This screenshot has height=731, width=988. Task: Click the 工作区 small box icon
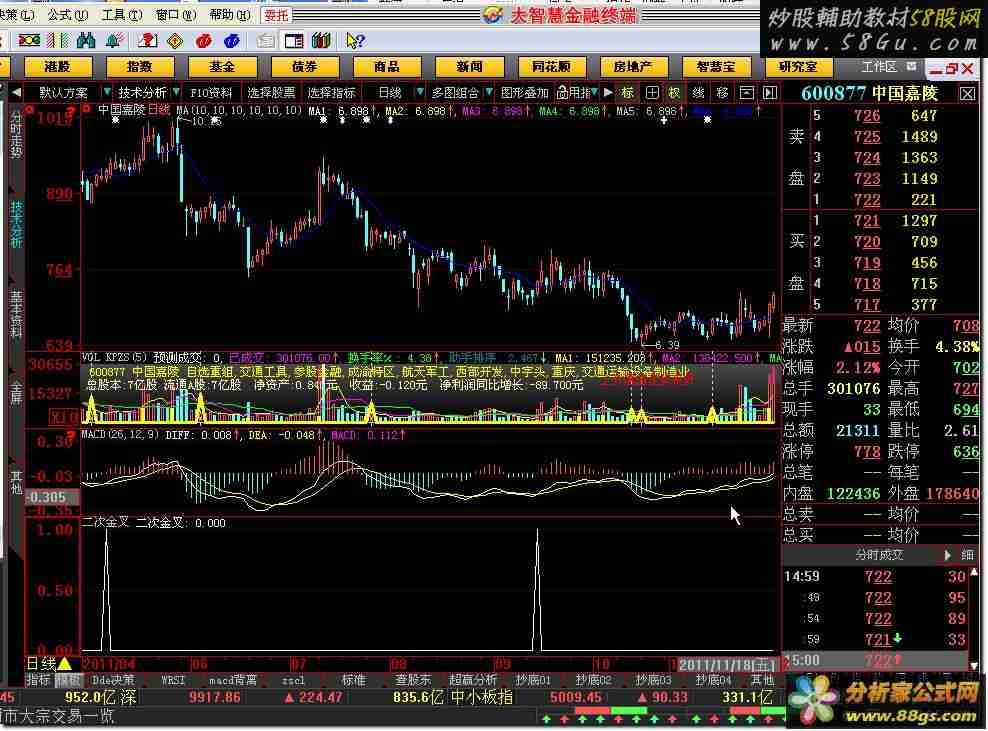pos(911,66)
